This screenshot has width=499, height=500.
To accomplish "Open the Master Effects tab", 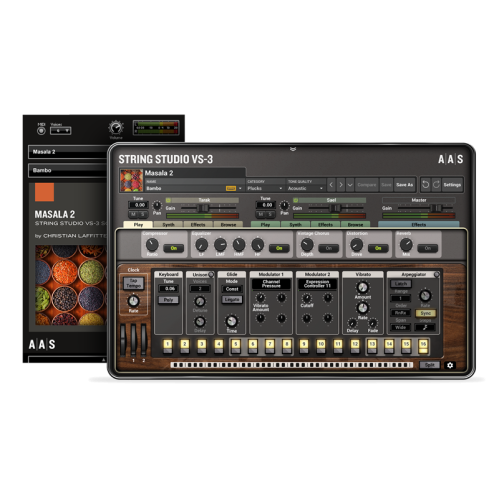I will click(x=419, y=224).
